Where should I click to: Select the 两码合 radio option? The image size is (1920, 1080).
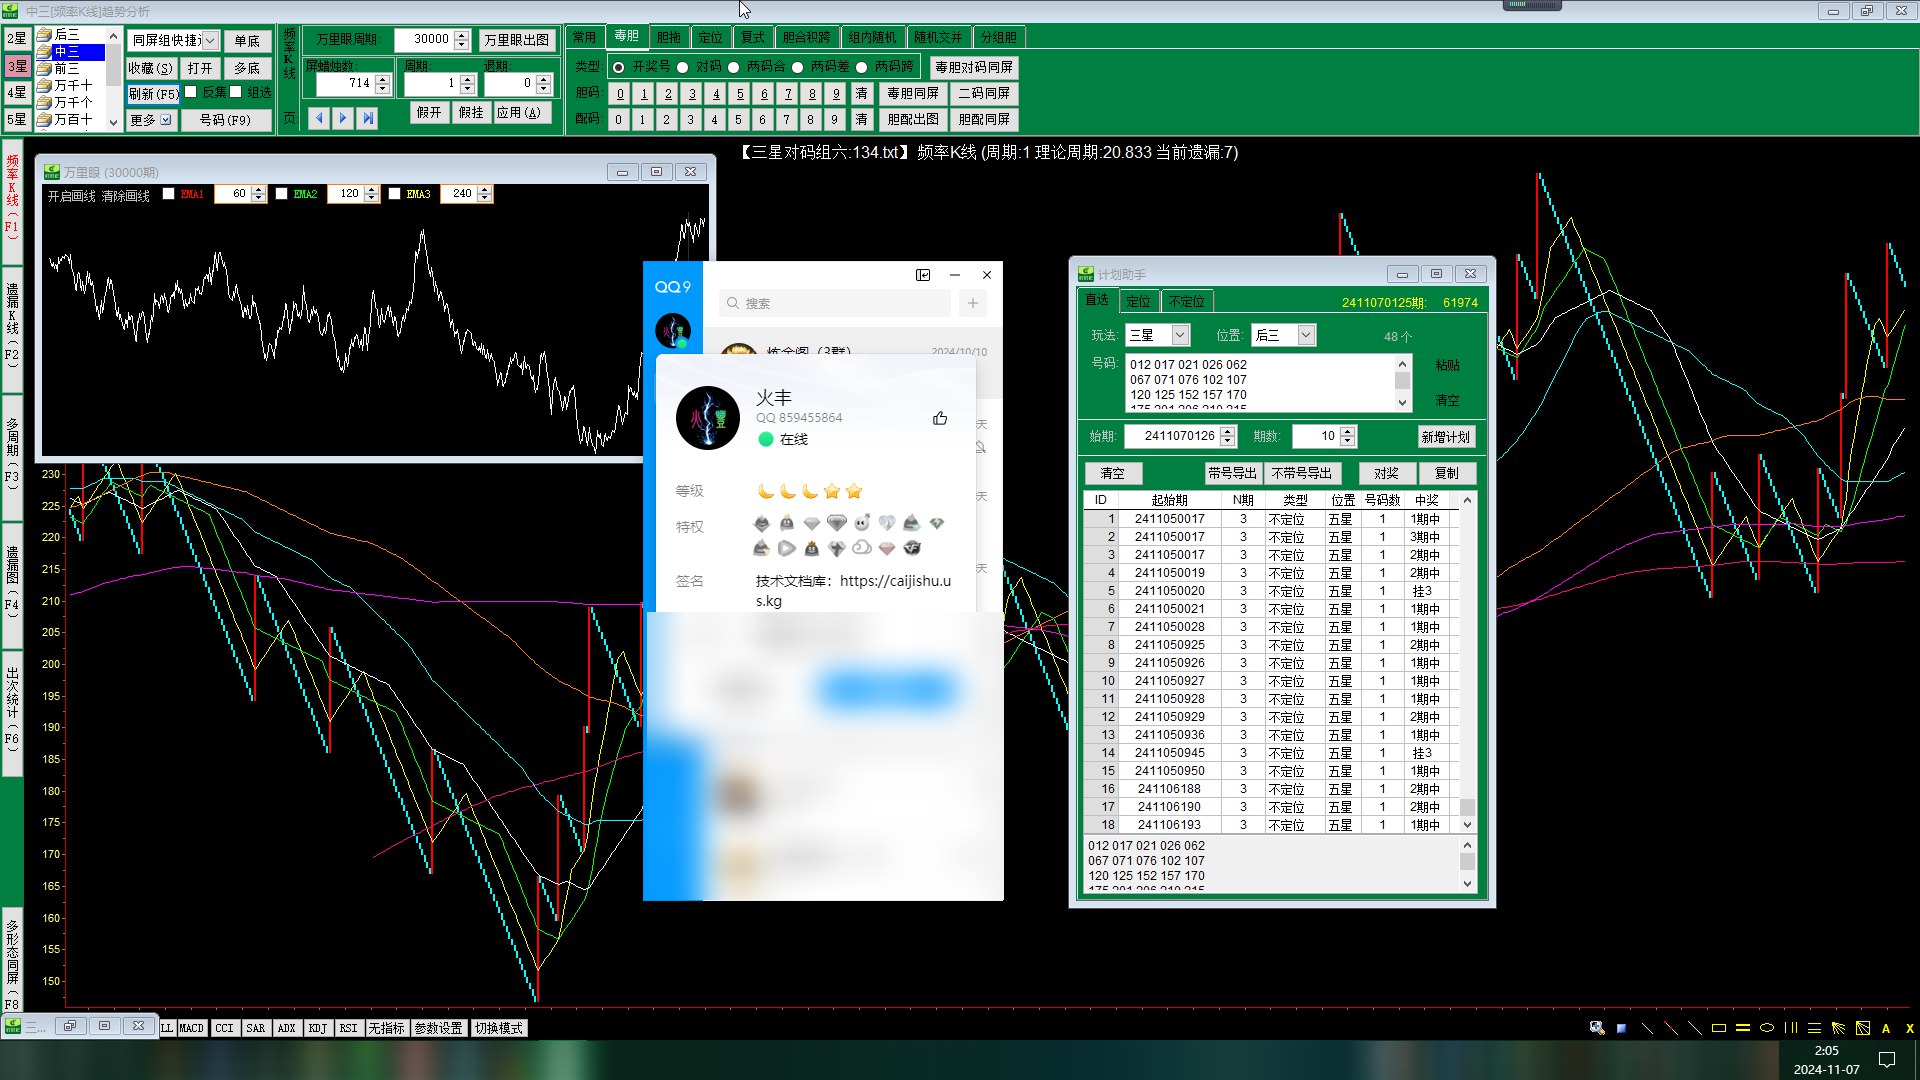[x=733, y=67]
